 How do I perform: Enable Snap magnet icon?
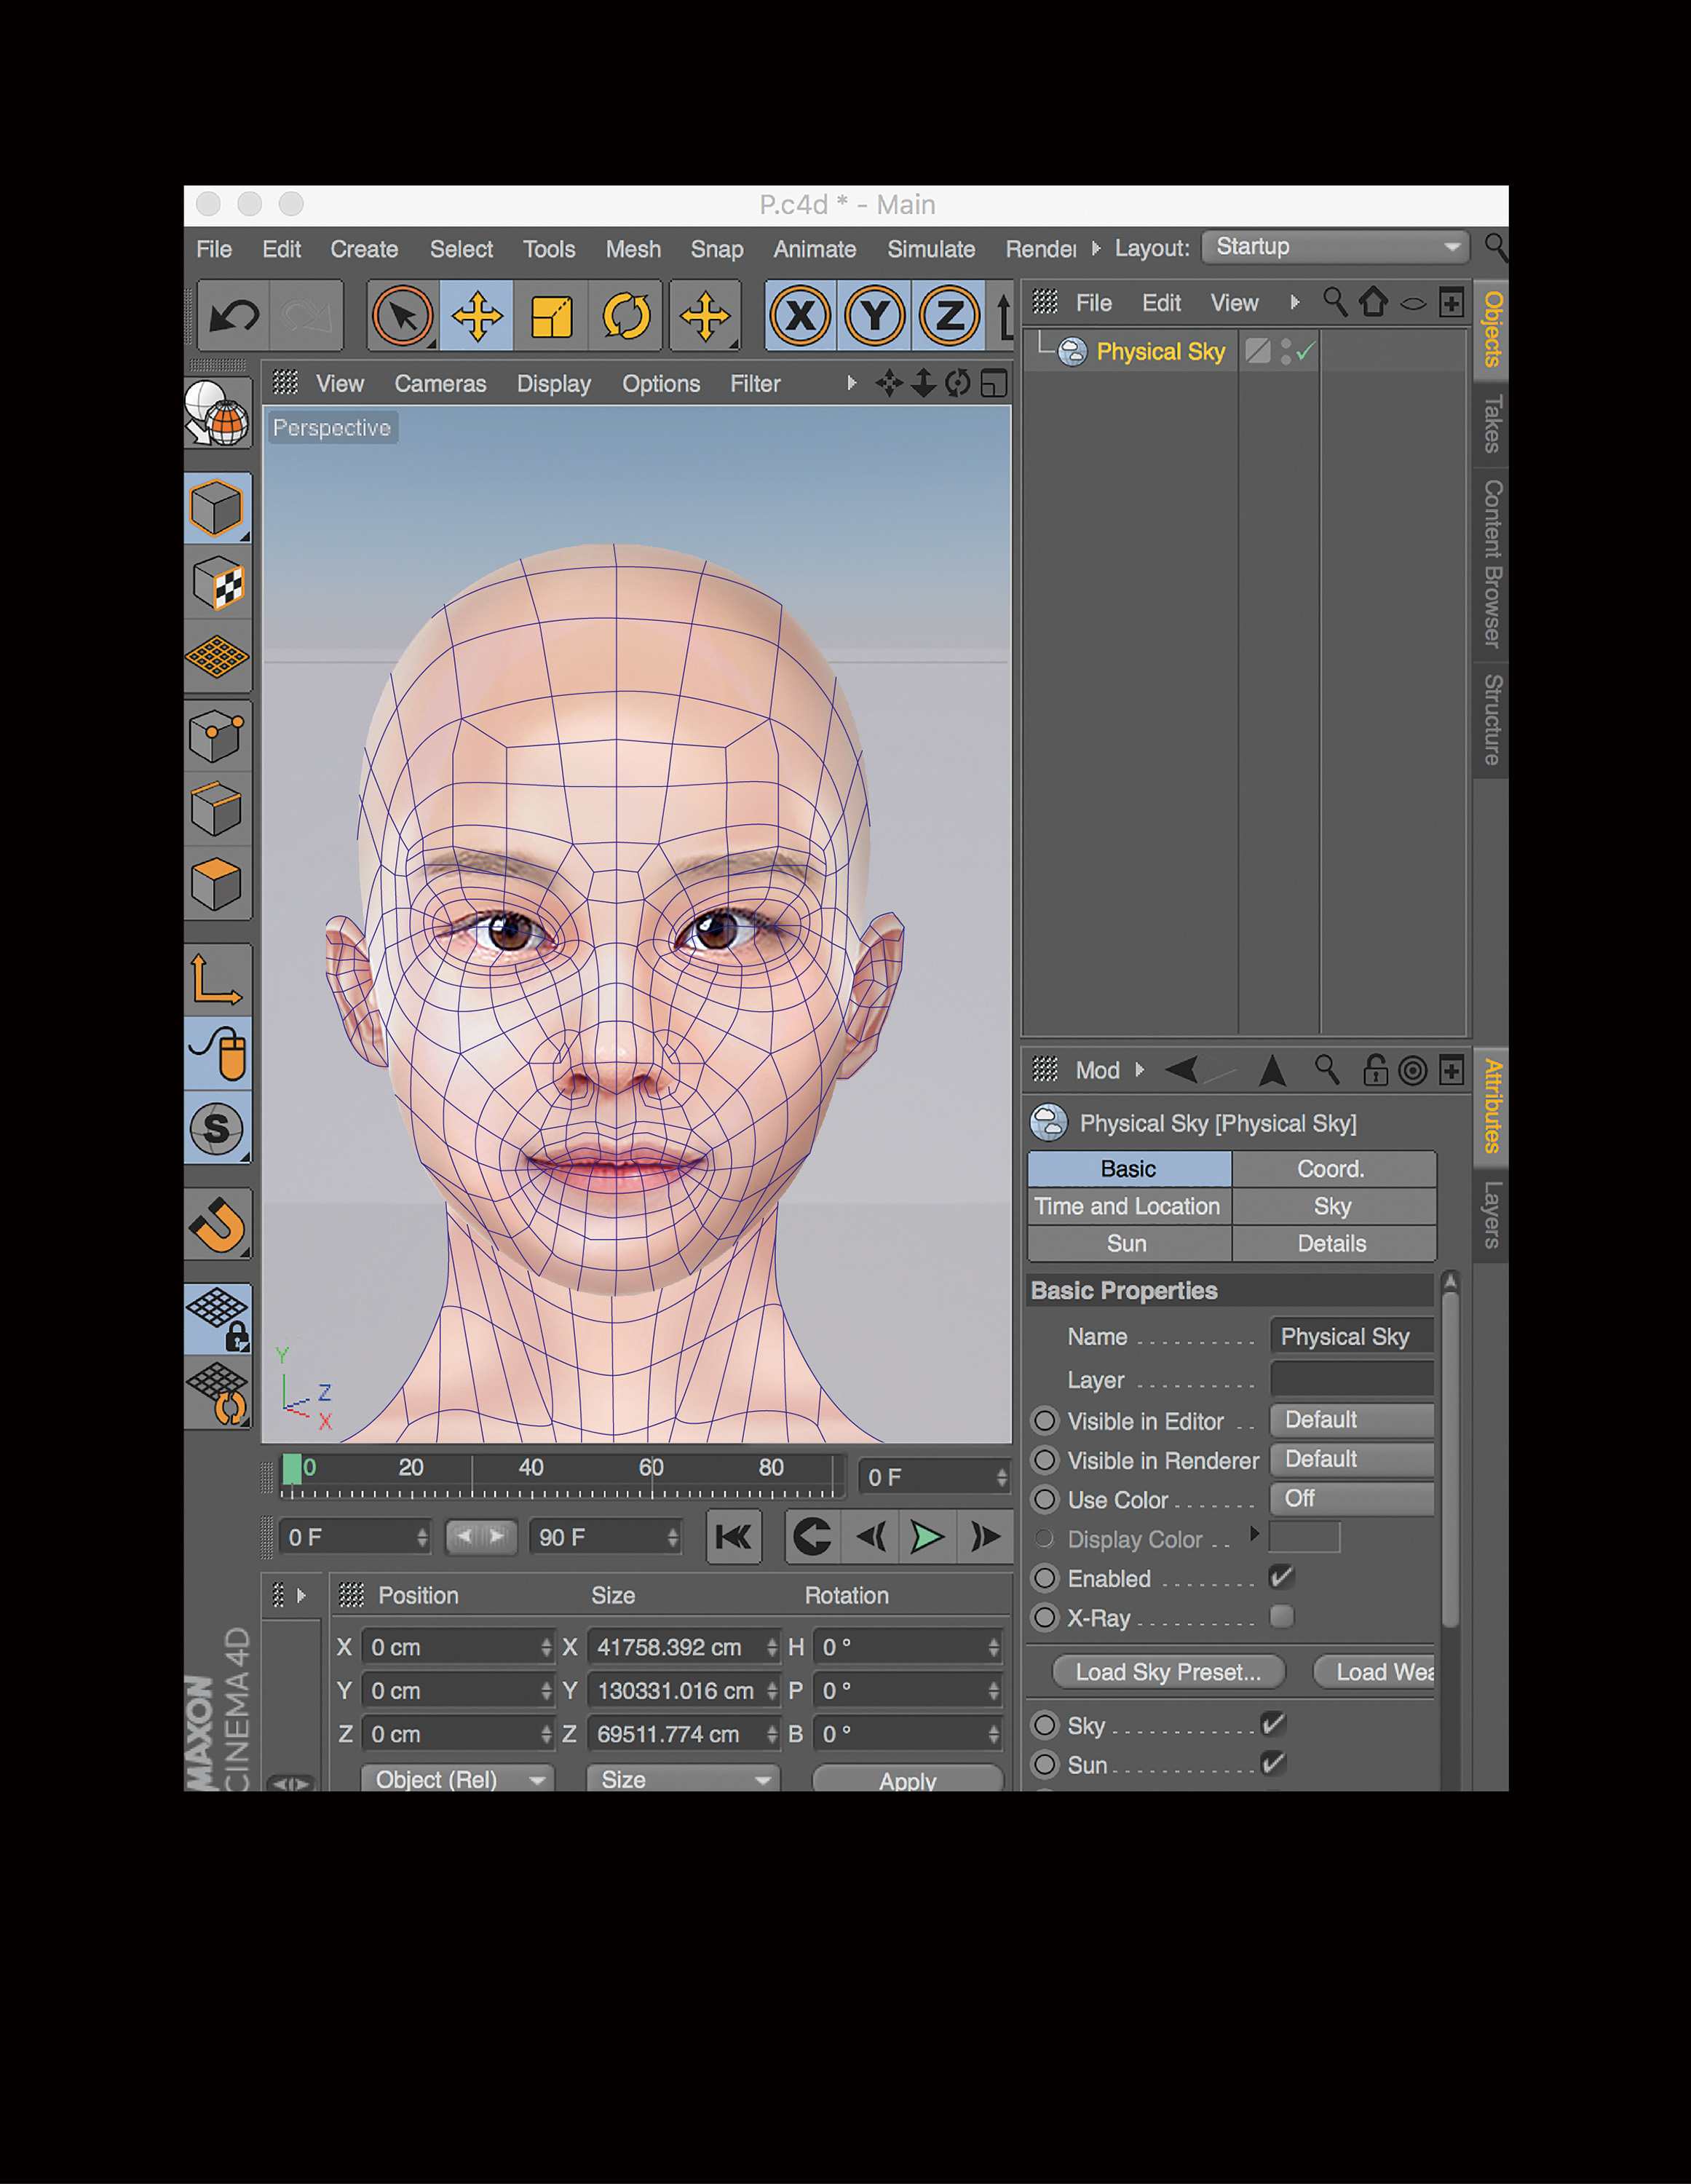coord(217,1224)
